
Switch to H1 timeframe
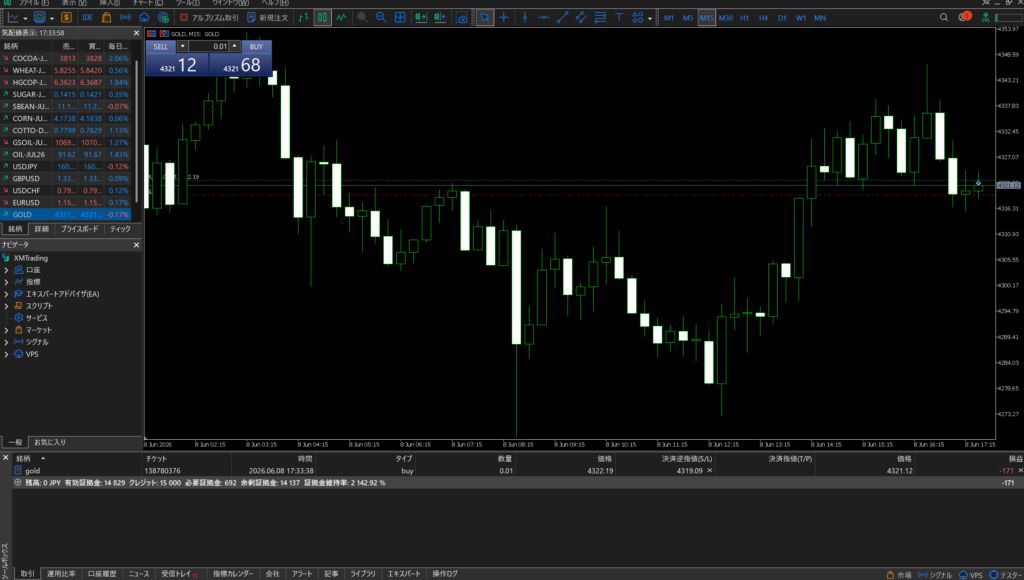coord(744,18)
